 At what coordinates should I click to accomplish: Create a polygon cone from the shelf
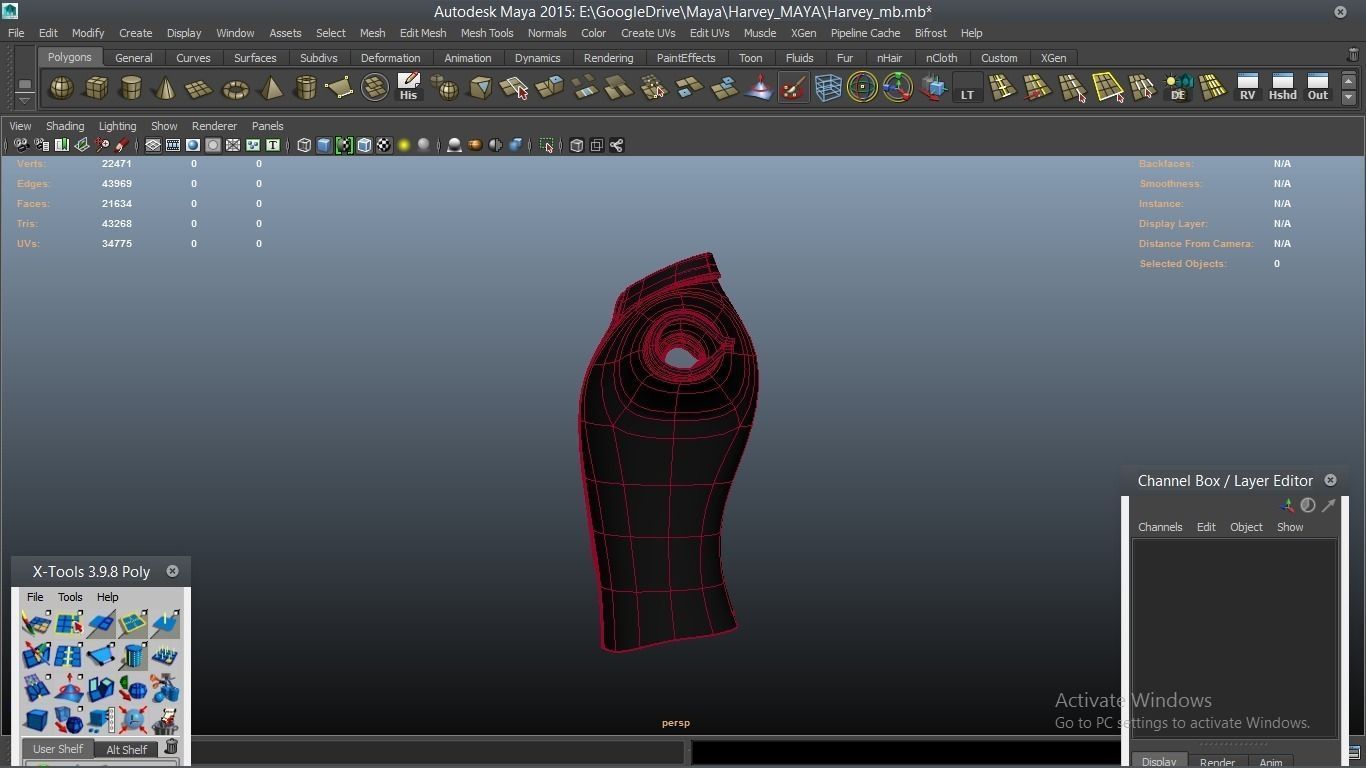click(x=165, y=88)
